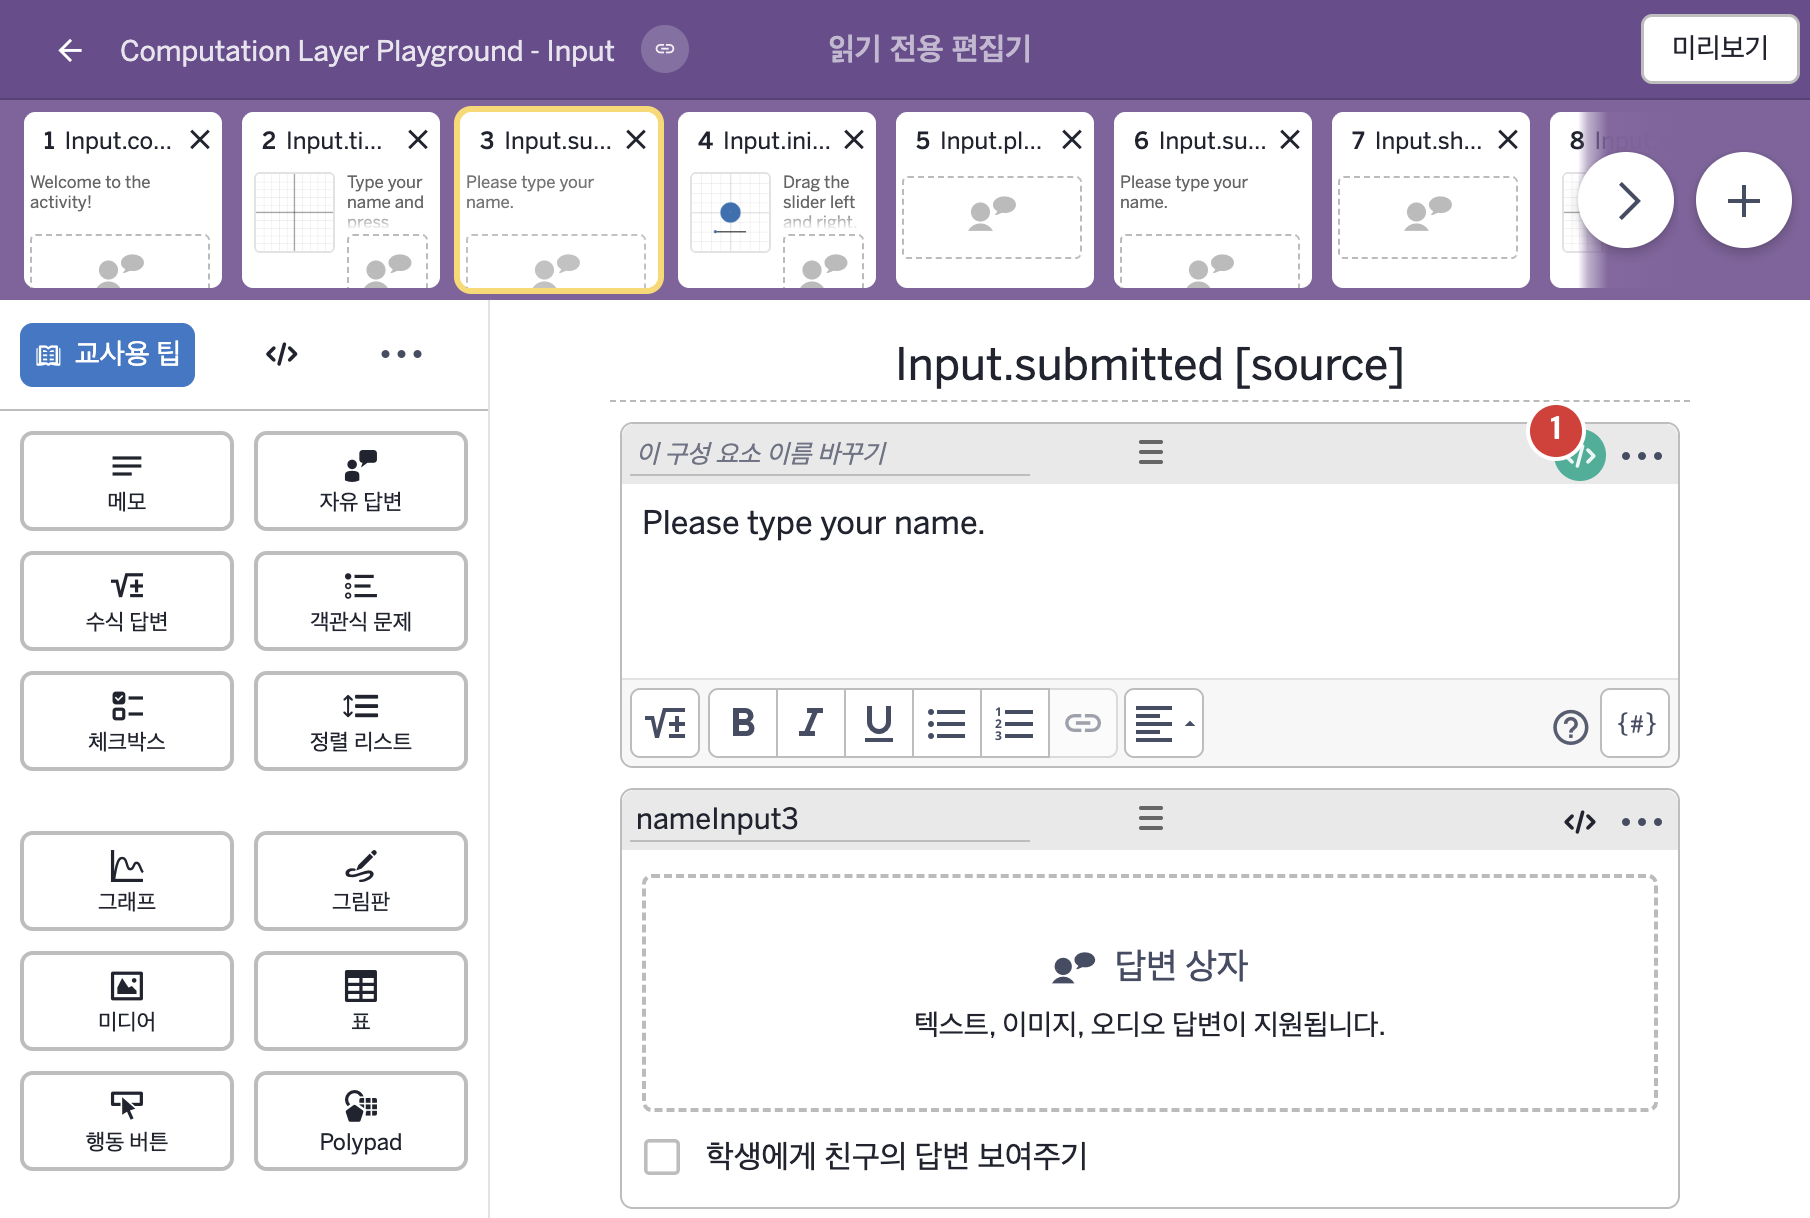Add a 그래프 graph component
Viewport: 1810px width, 1218px height.
pyautogui.click(x=127, y=881)
